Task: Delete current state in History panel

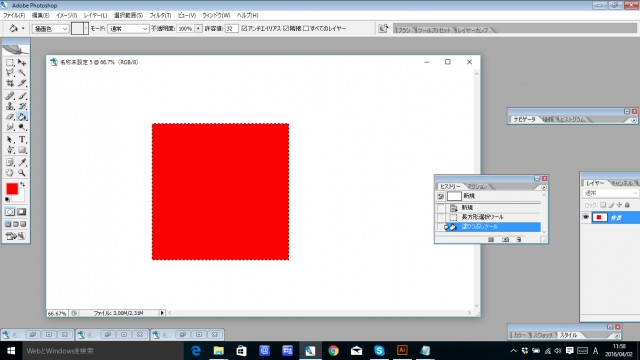Action: click(519, 240)
